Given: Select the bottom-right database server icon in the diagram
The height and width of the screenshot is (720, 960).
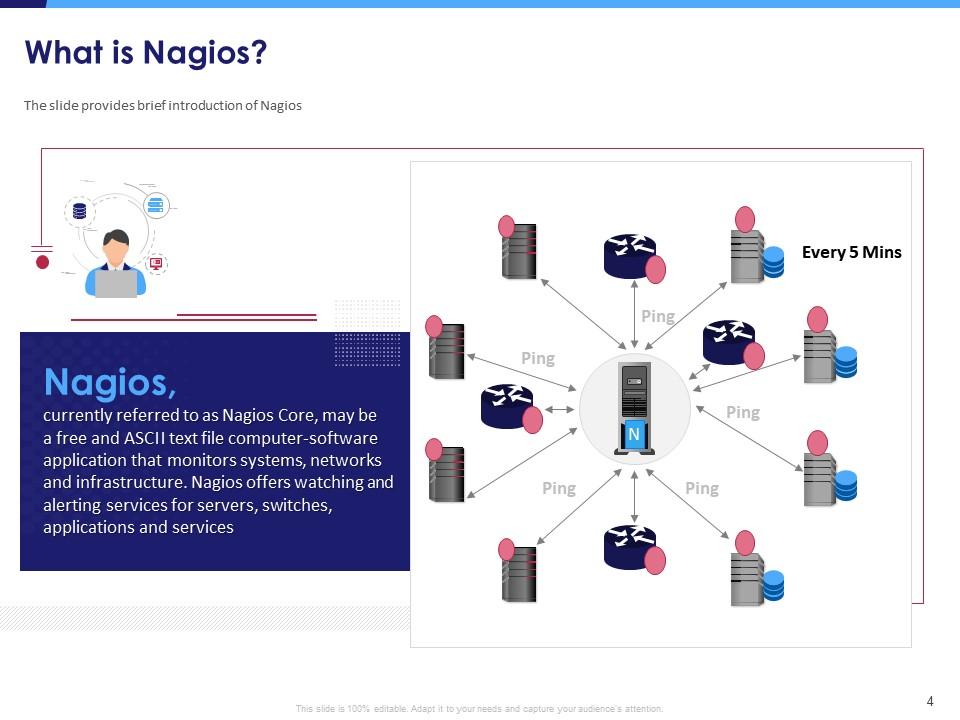Looking at the screenshot, I should click(752, 577).
